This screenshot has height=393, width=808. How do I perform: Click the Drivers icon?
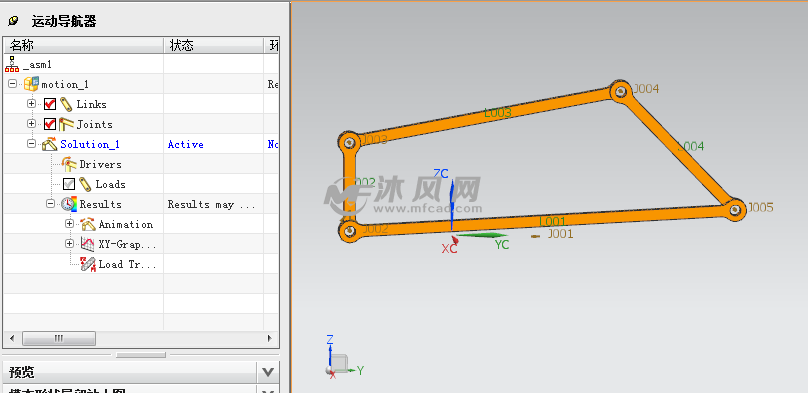click(x=69, y=164)
